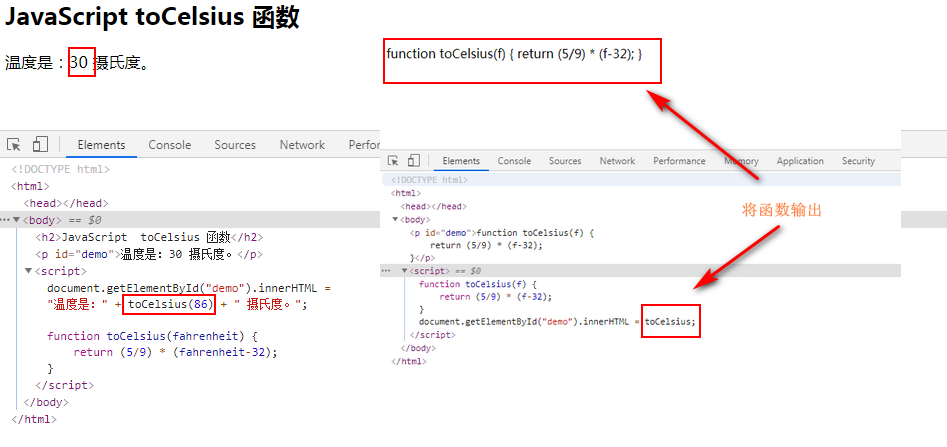The width and height of the screenshot is (947, 447).
Task: Select p demo row with 温度是: 30
Action: pos(149,254)
